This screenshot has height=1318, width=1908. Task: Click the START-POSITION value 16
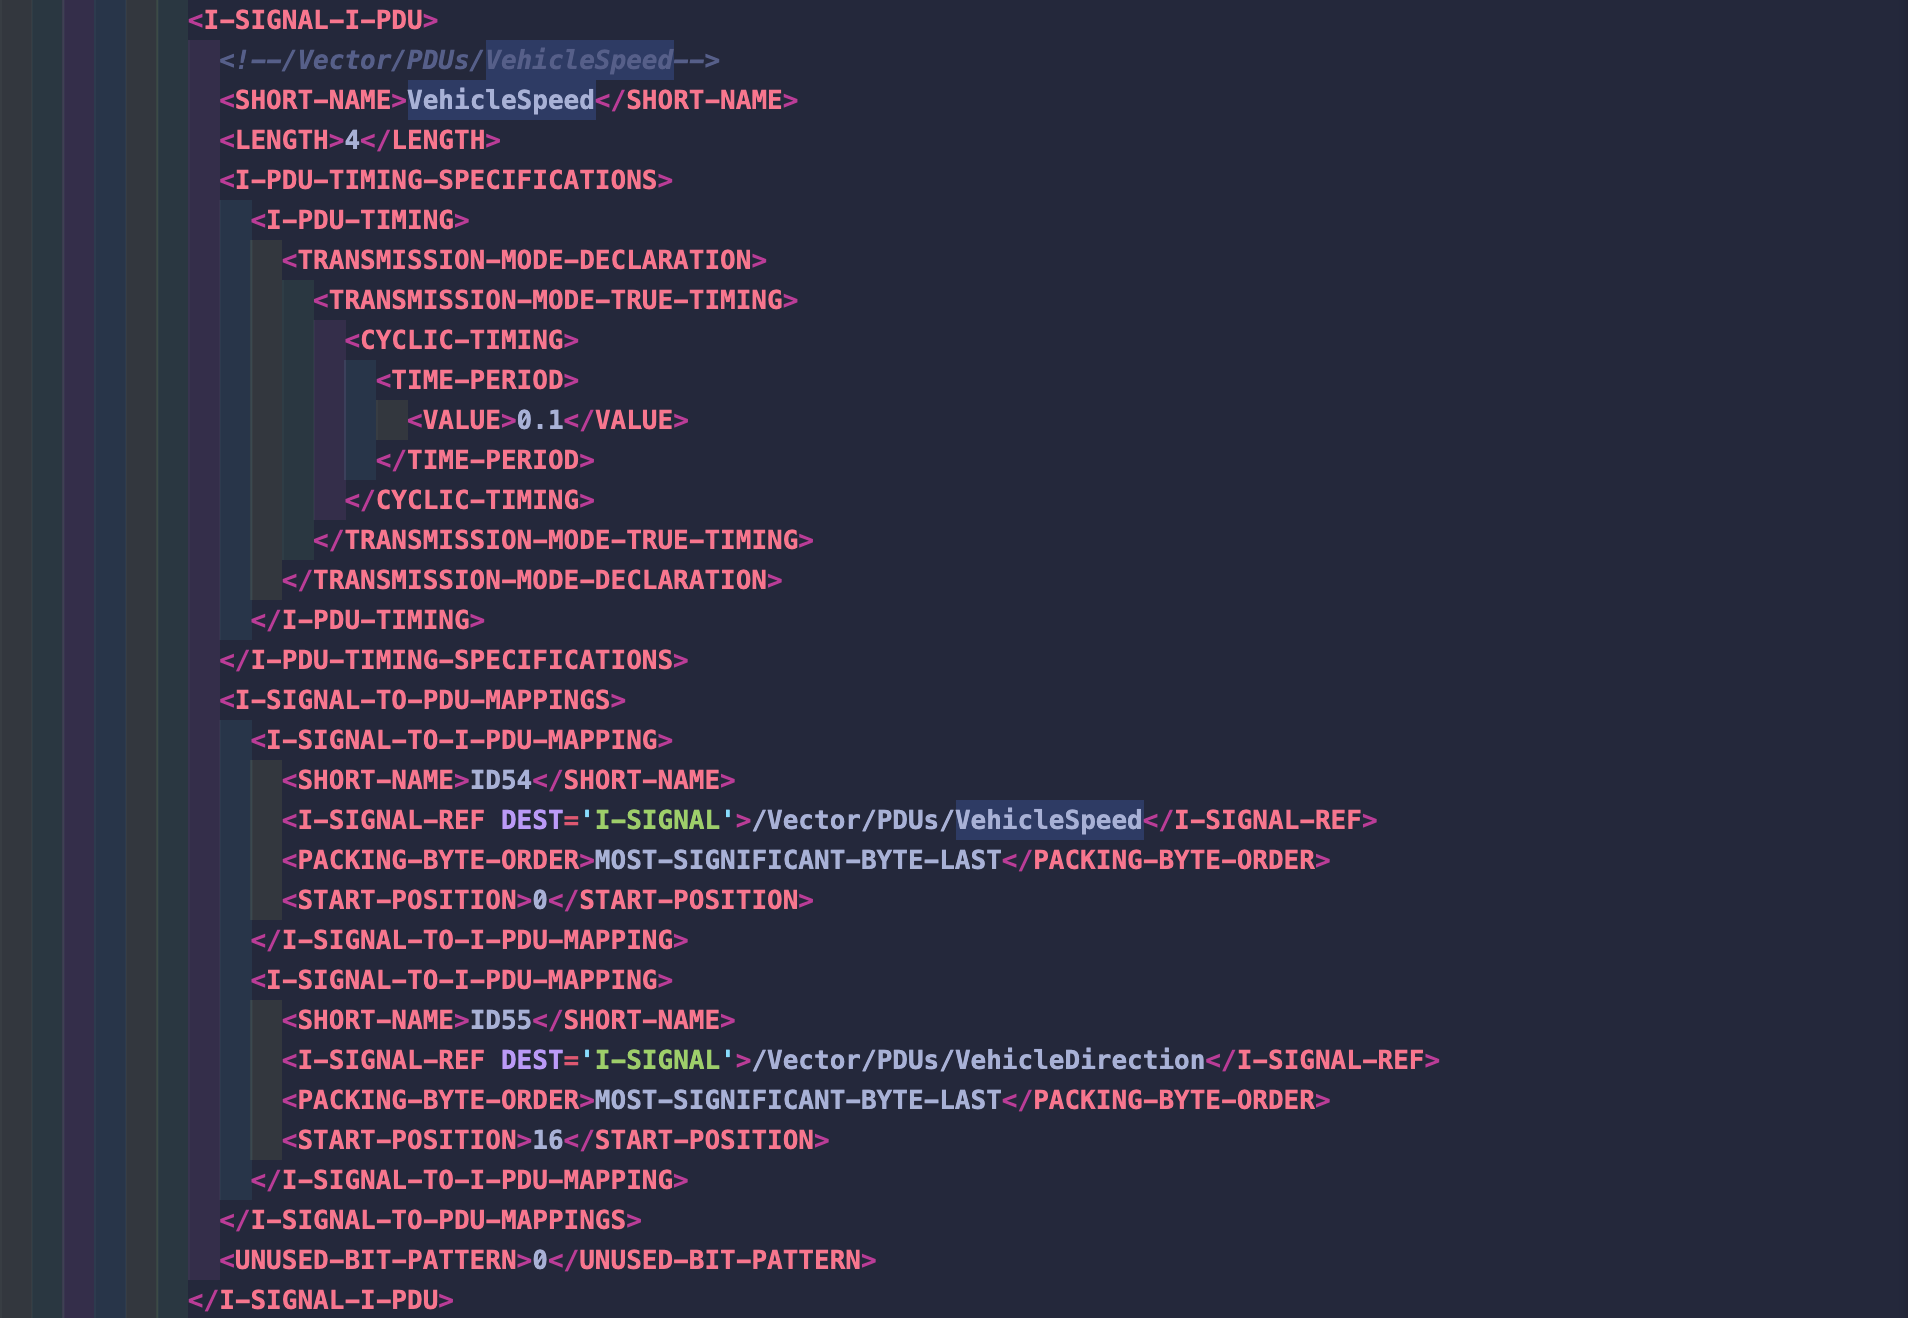point(548,1140)
